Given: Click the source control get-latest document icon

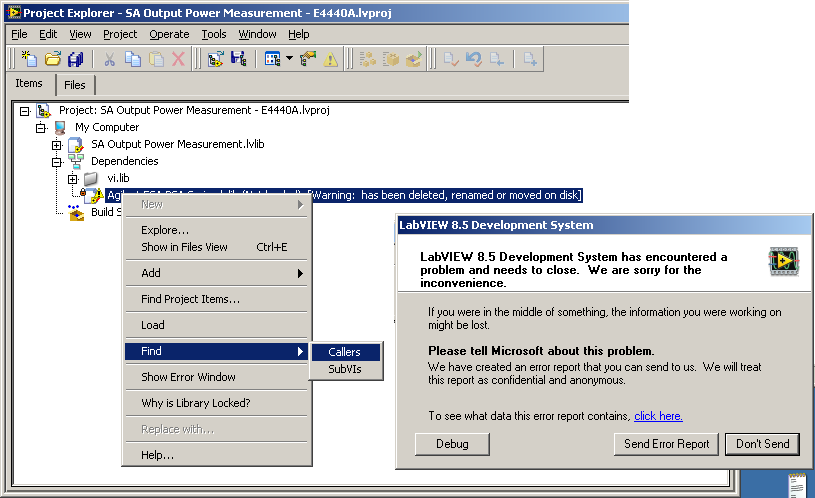Looking at the screenshot, I should [x=496, y=59].
